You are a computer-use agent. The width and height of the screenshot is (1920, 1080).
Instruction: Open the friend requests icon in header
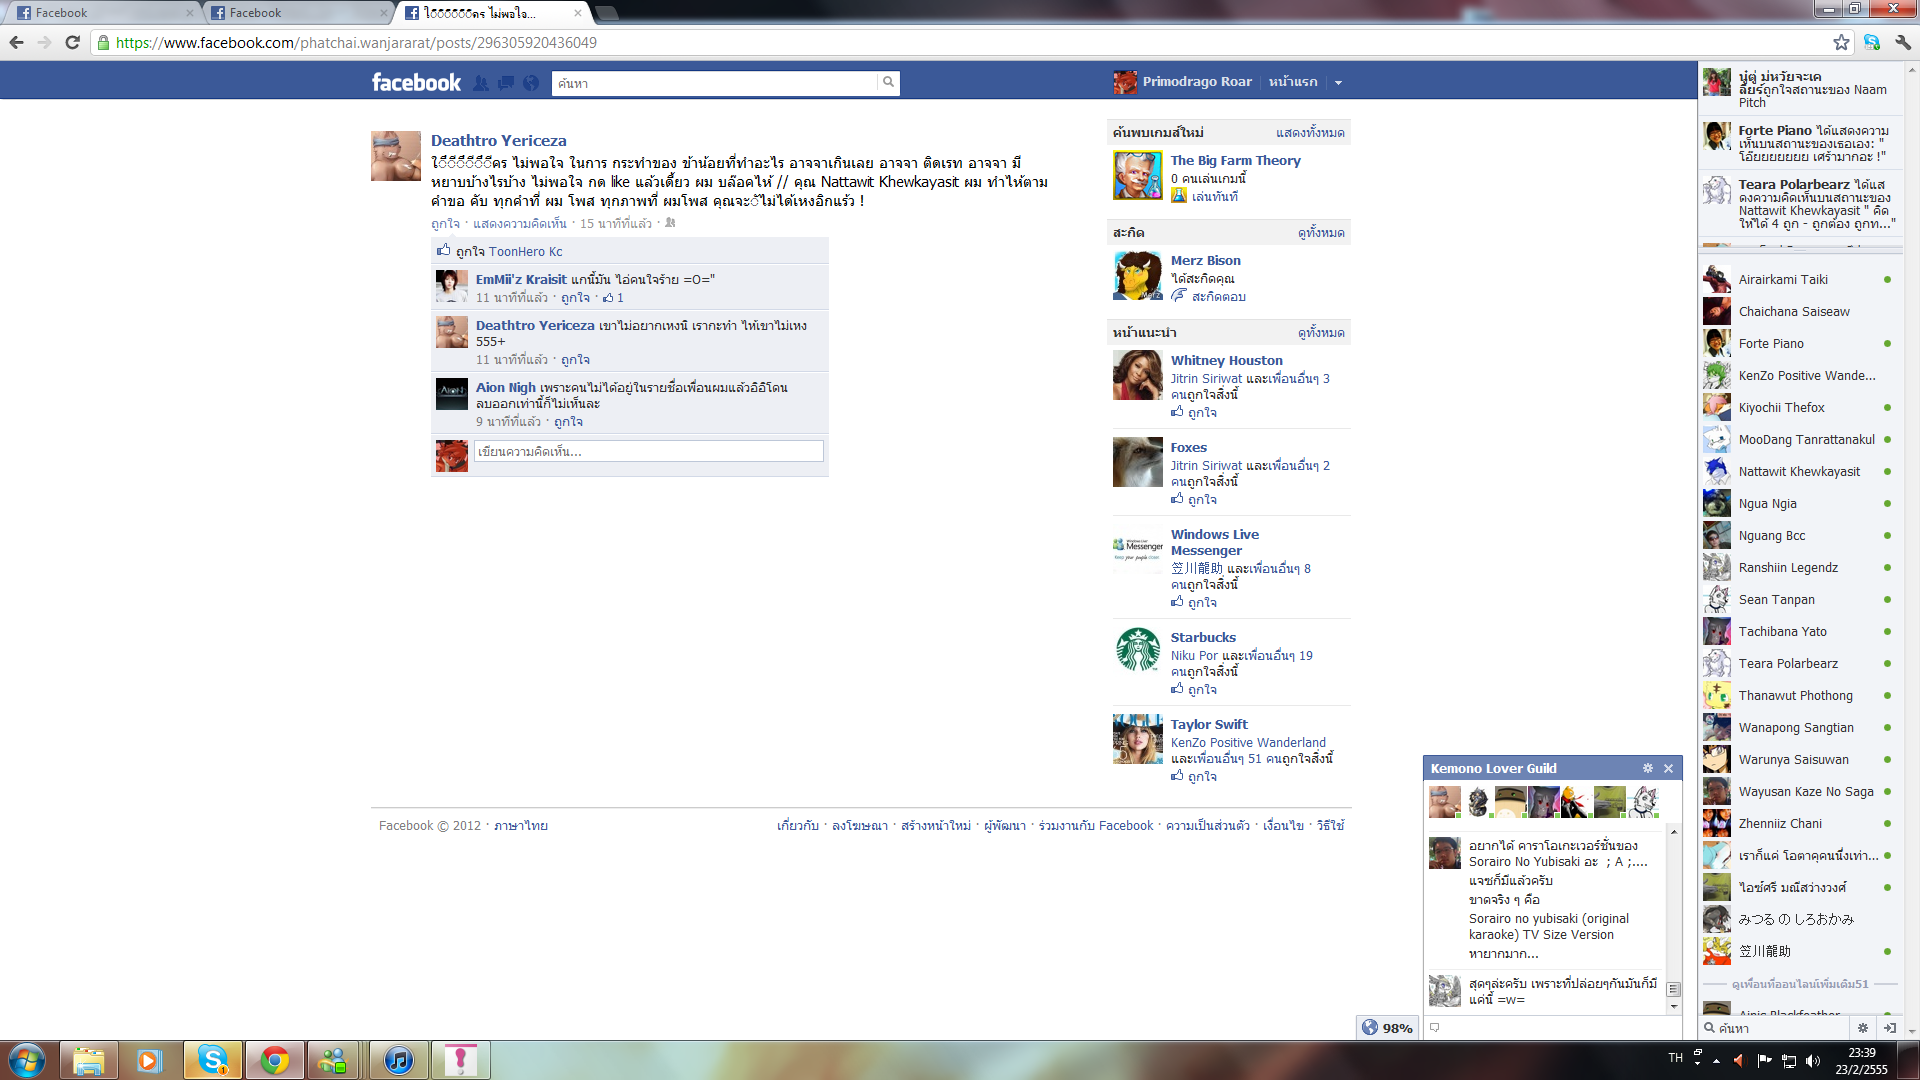pyautogui.click(x=481, y=83)
